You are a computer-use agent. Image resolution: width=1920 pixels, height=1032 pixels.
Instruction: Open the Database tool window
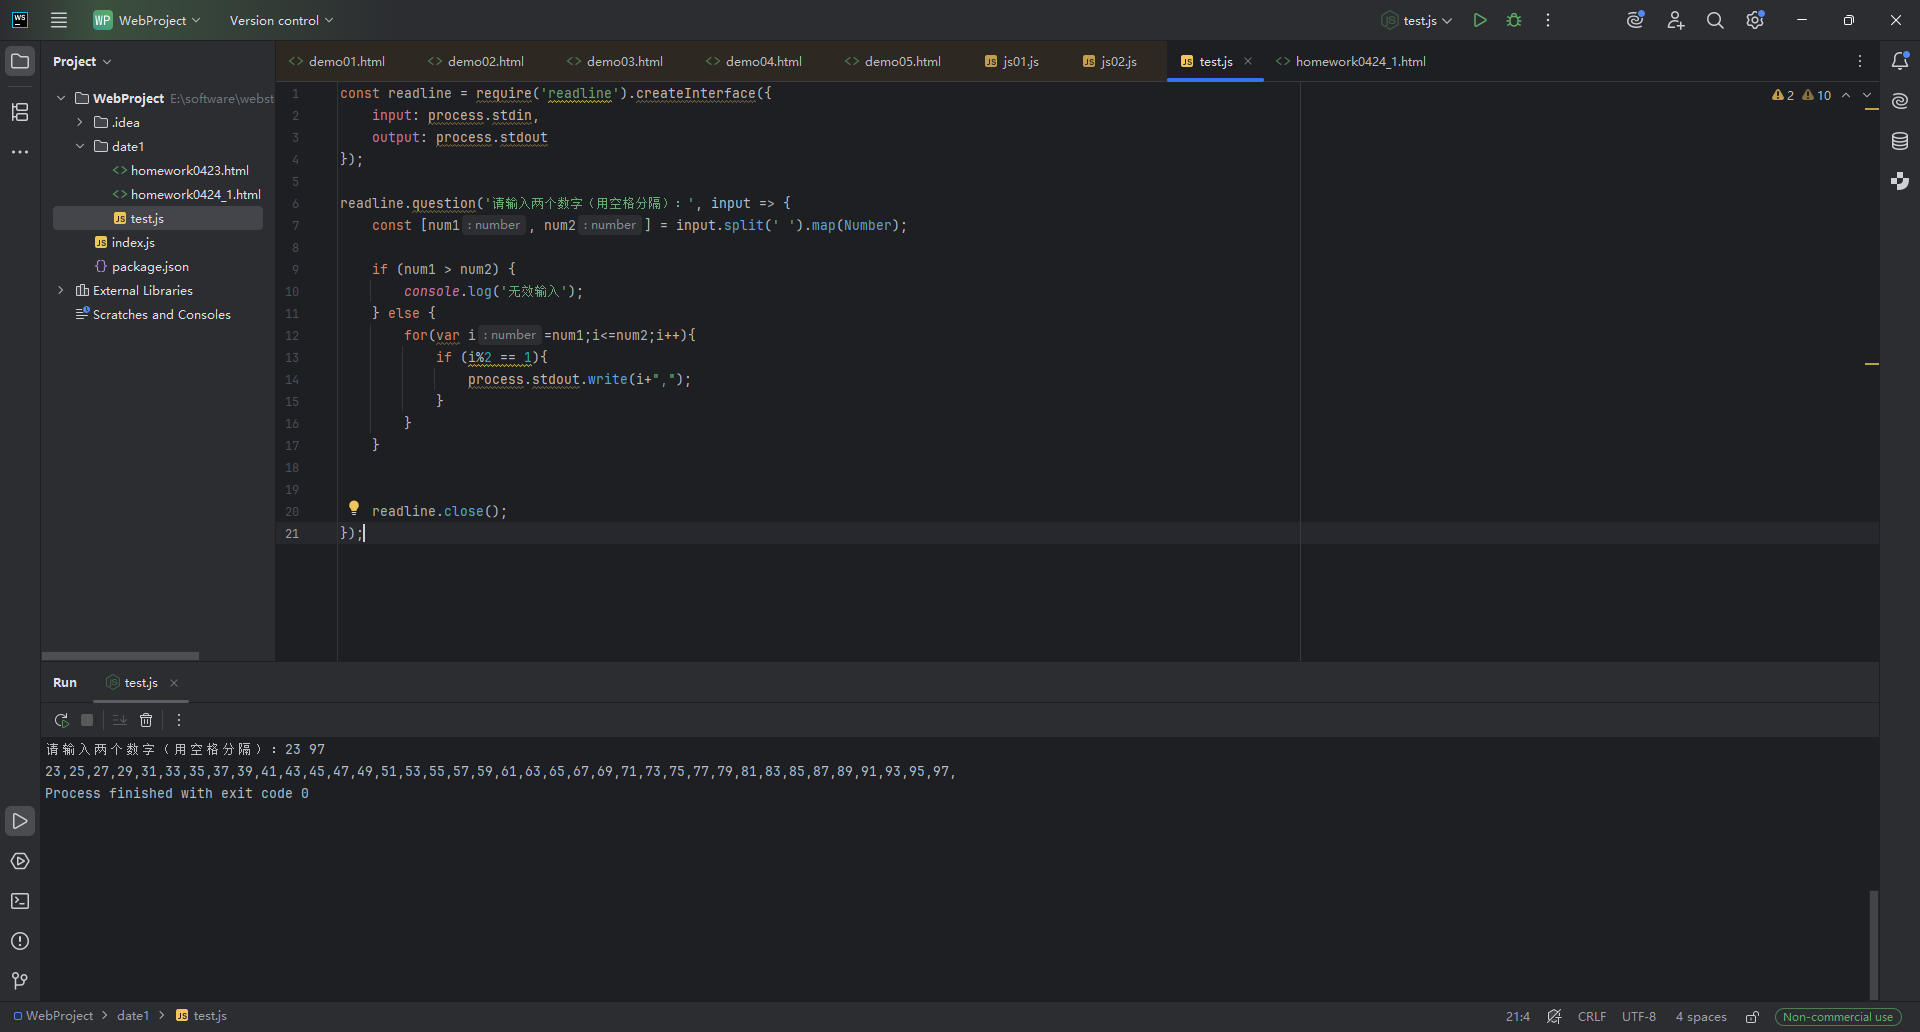(x=1900, y=141)
